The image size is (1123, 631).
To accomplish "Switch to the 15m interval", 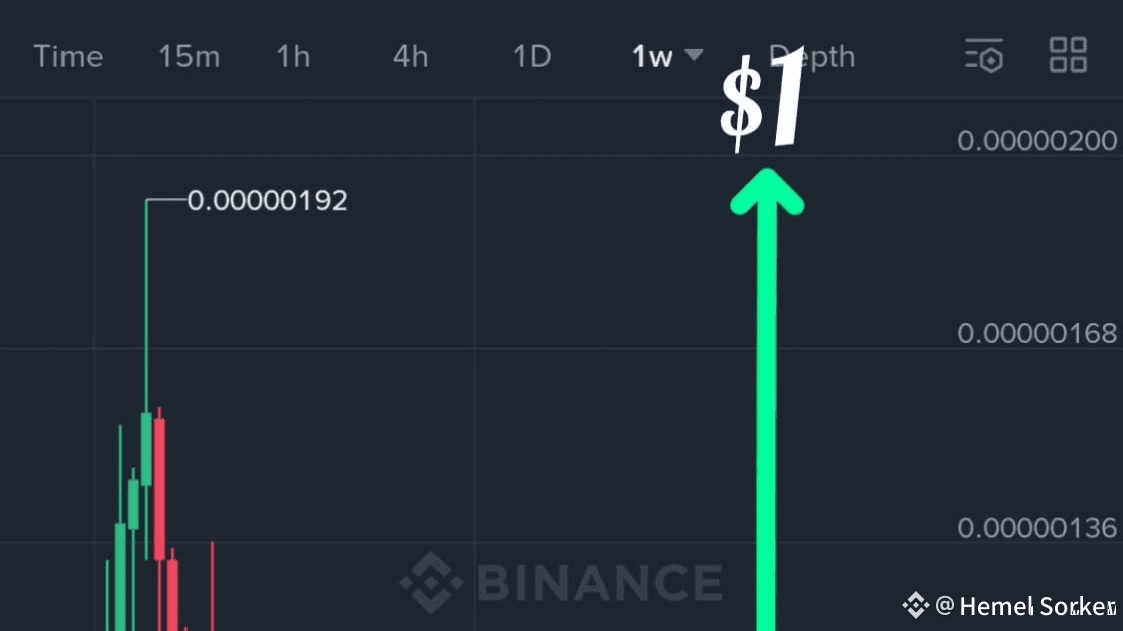I will pos(188,56).
